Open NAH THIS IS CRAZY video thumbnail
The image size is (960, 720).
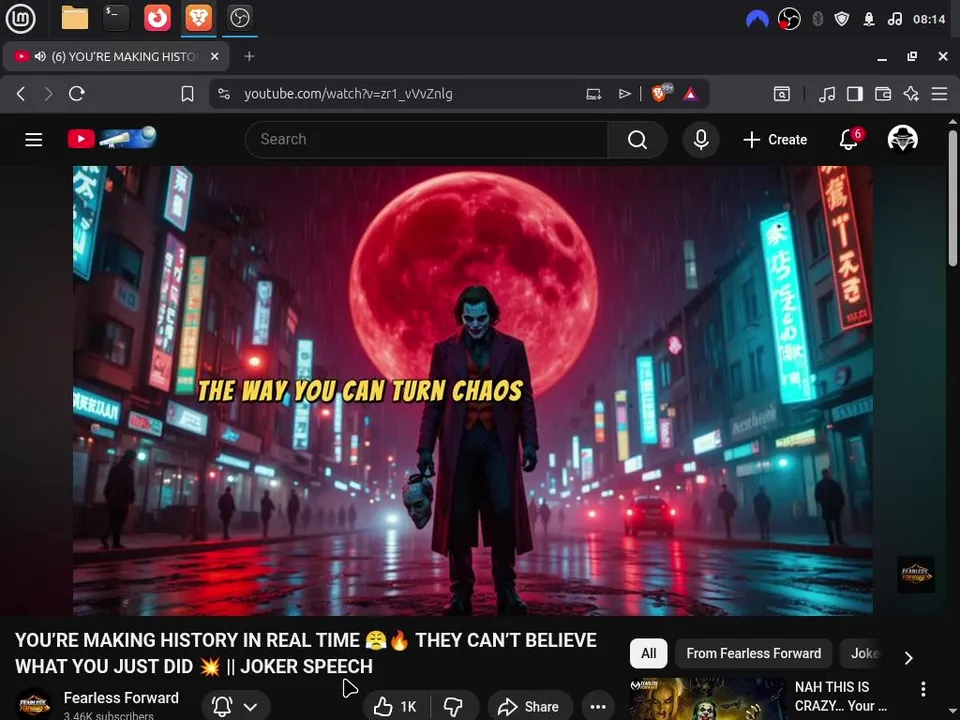pyautogui.click(x=708, y=699)
